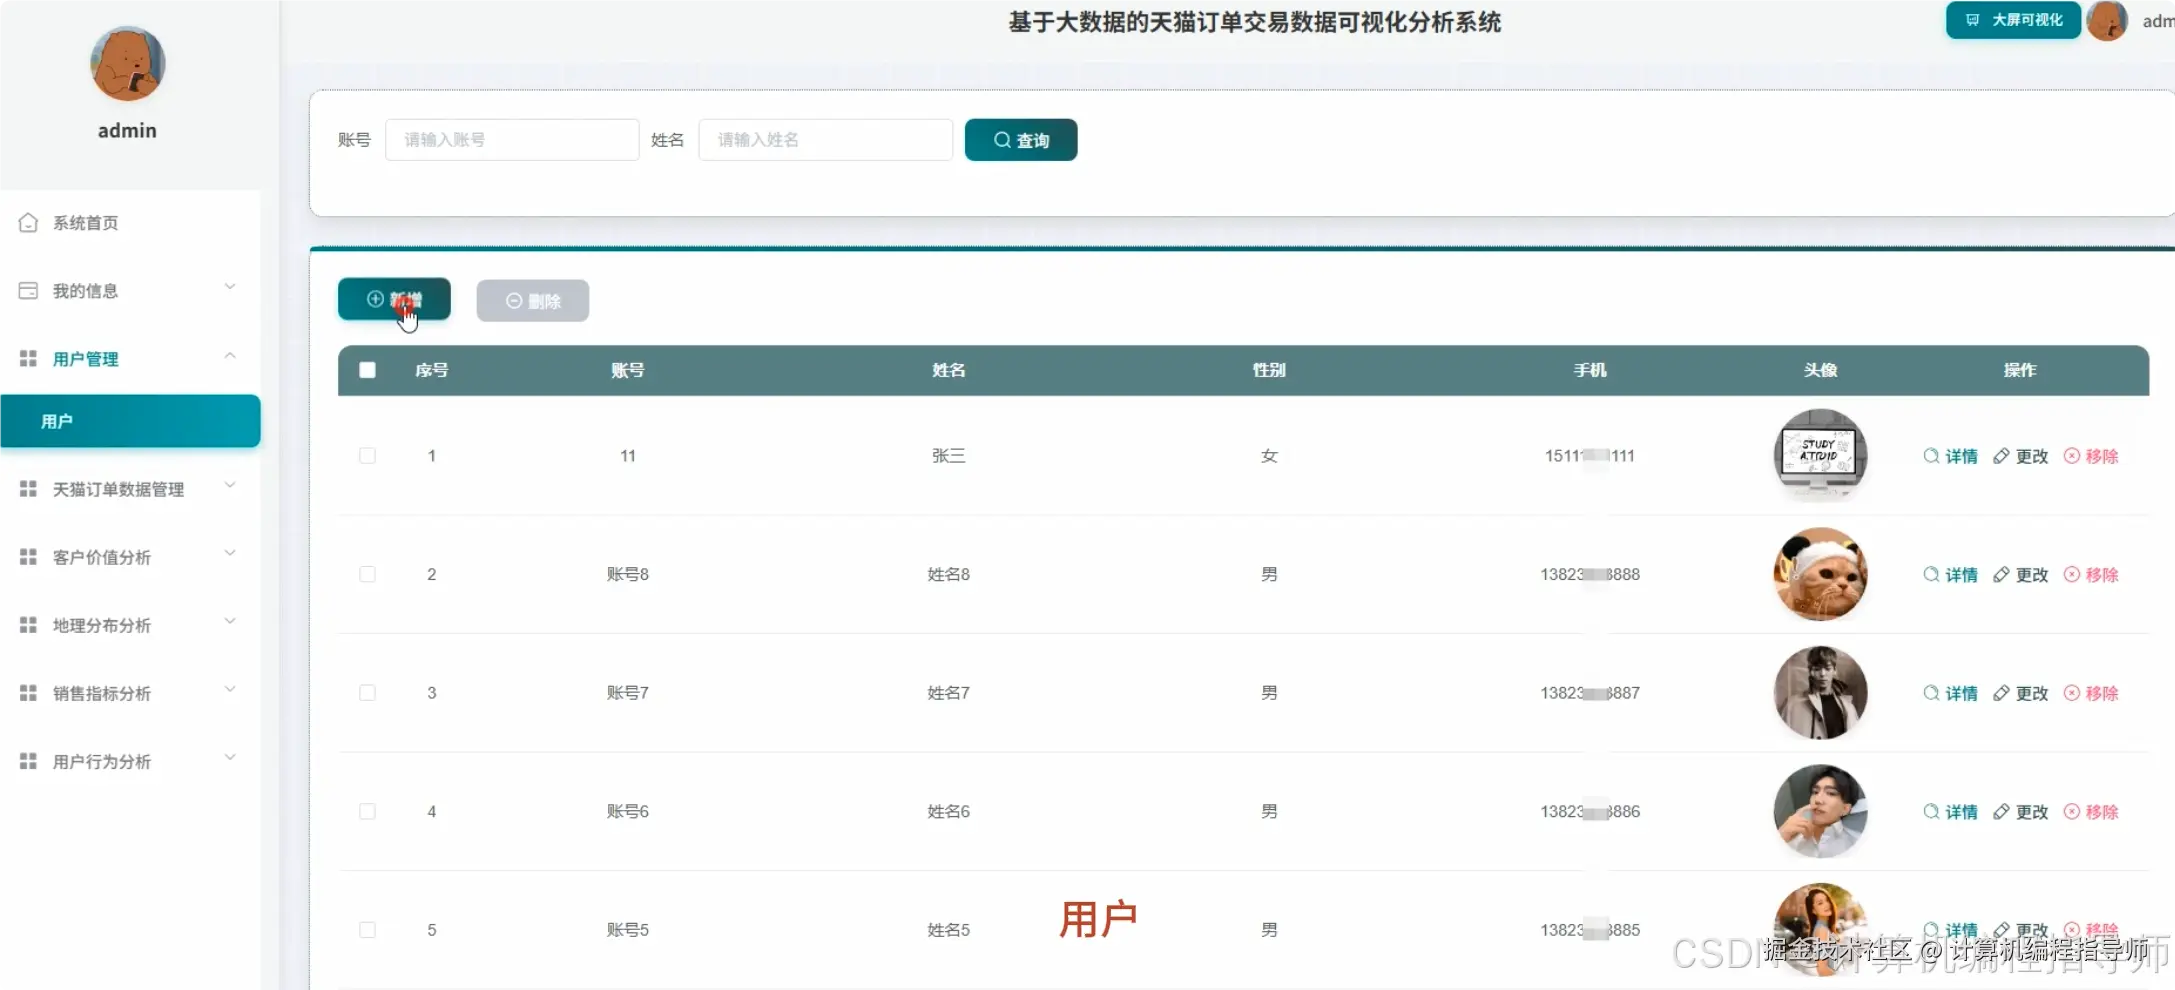
Task: Click the 更改 pencil icon for 账号8
Action: point(2000,574)
